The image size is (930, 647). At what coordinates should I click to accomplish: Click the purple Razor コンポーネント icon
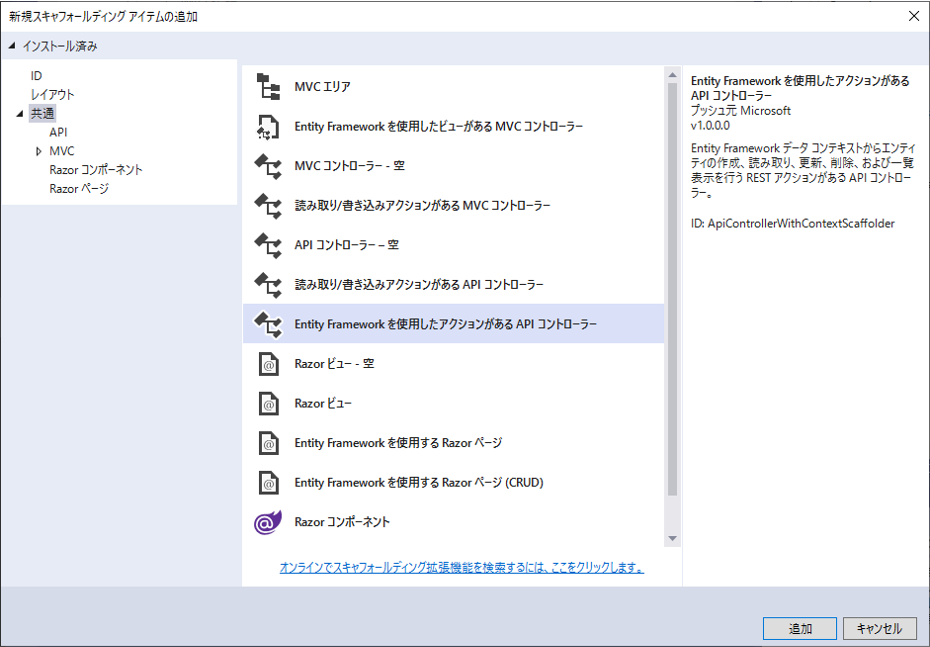[x=268, y=522]
